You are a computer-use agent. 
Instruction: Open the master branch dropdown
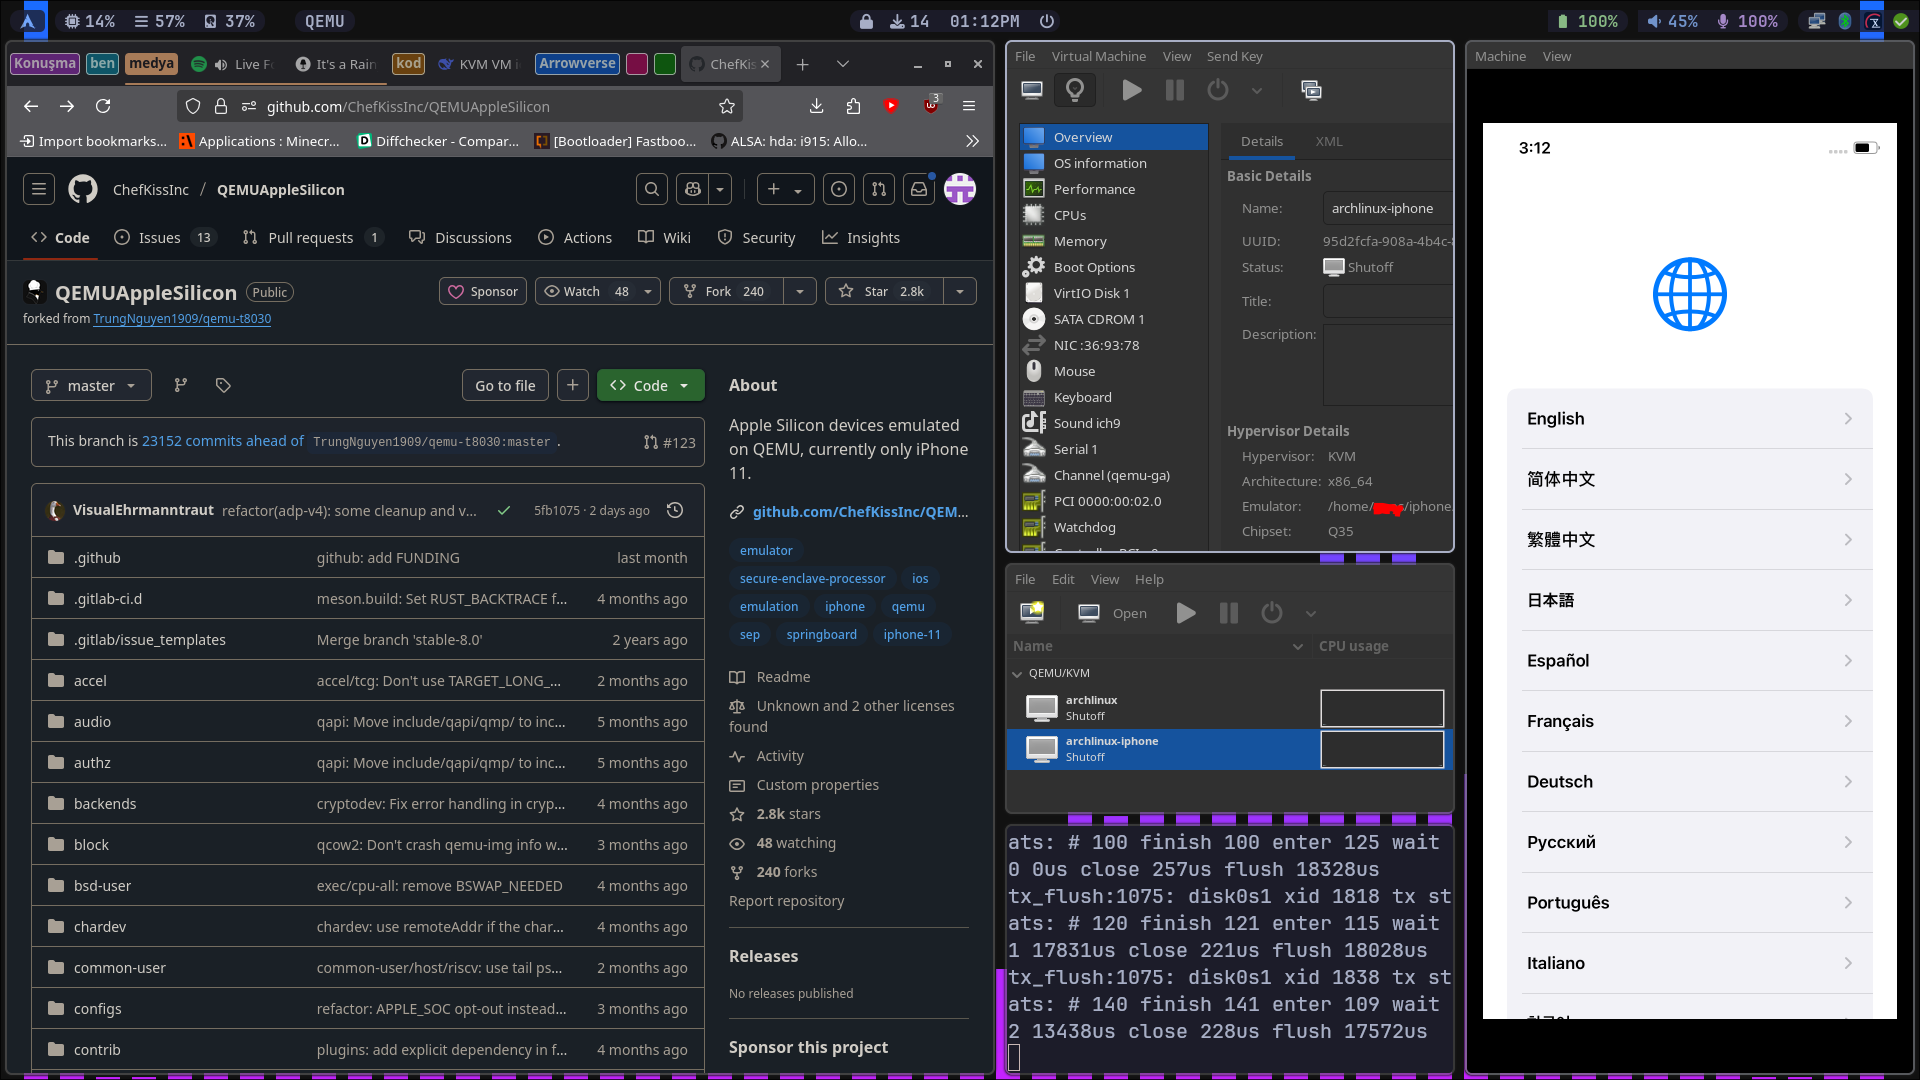(91, 386)
